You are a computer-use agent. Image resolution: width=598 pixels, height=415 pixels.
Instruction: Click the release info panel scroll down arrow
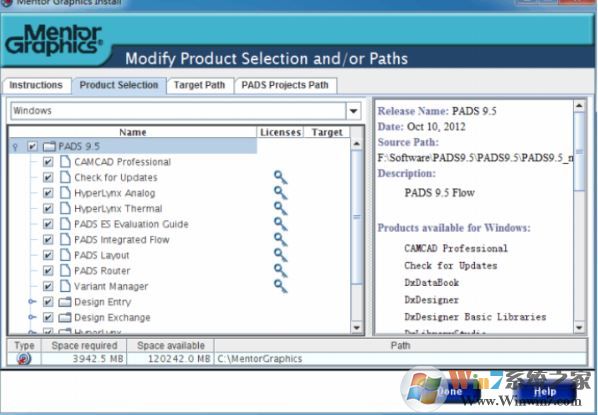579,327
